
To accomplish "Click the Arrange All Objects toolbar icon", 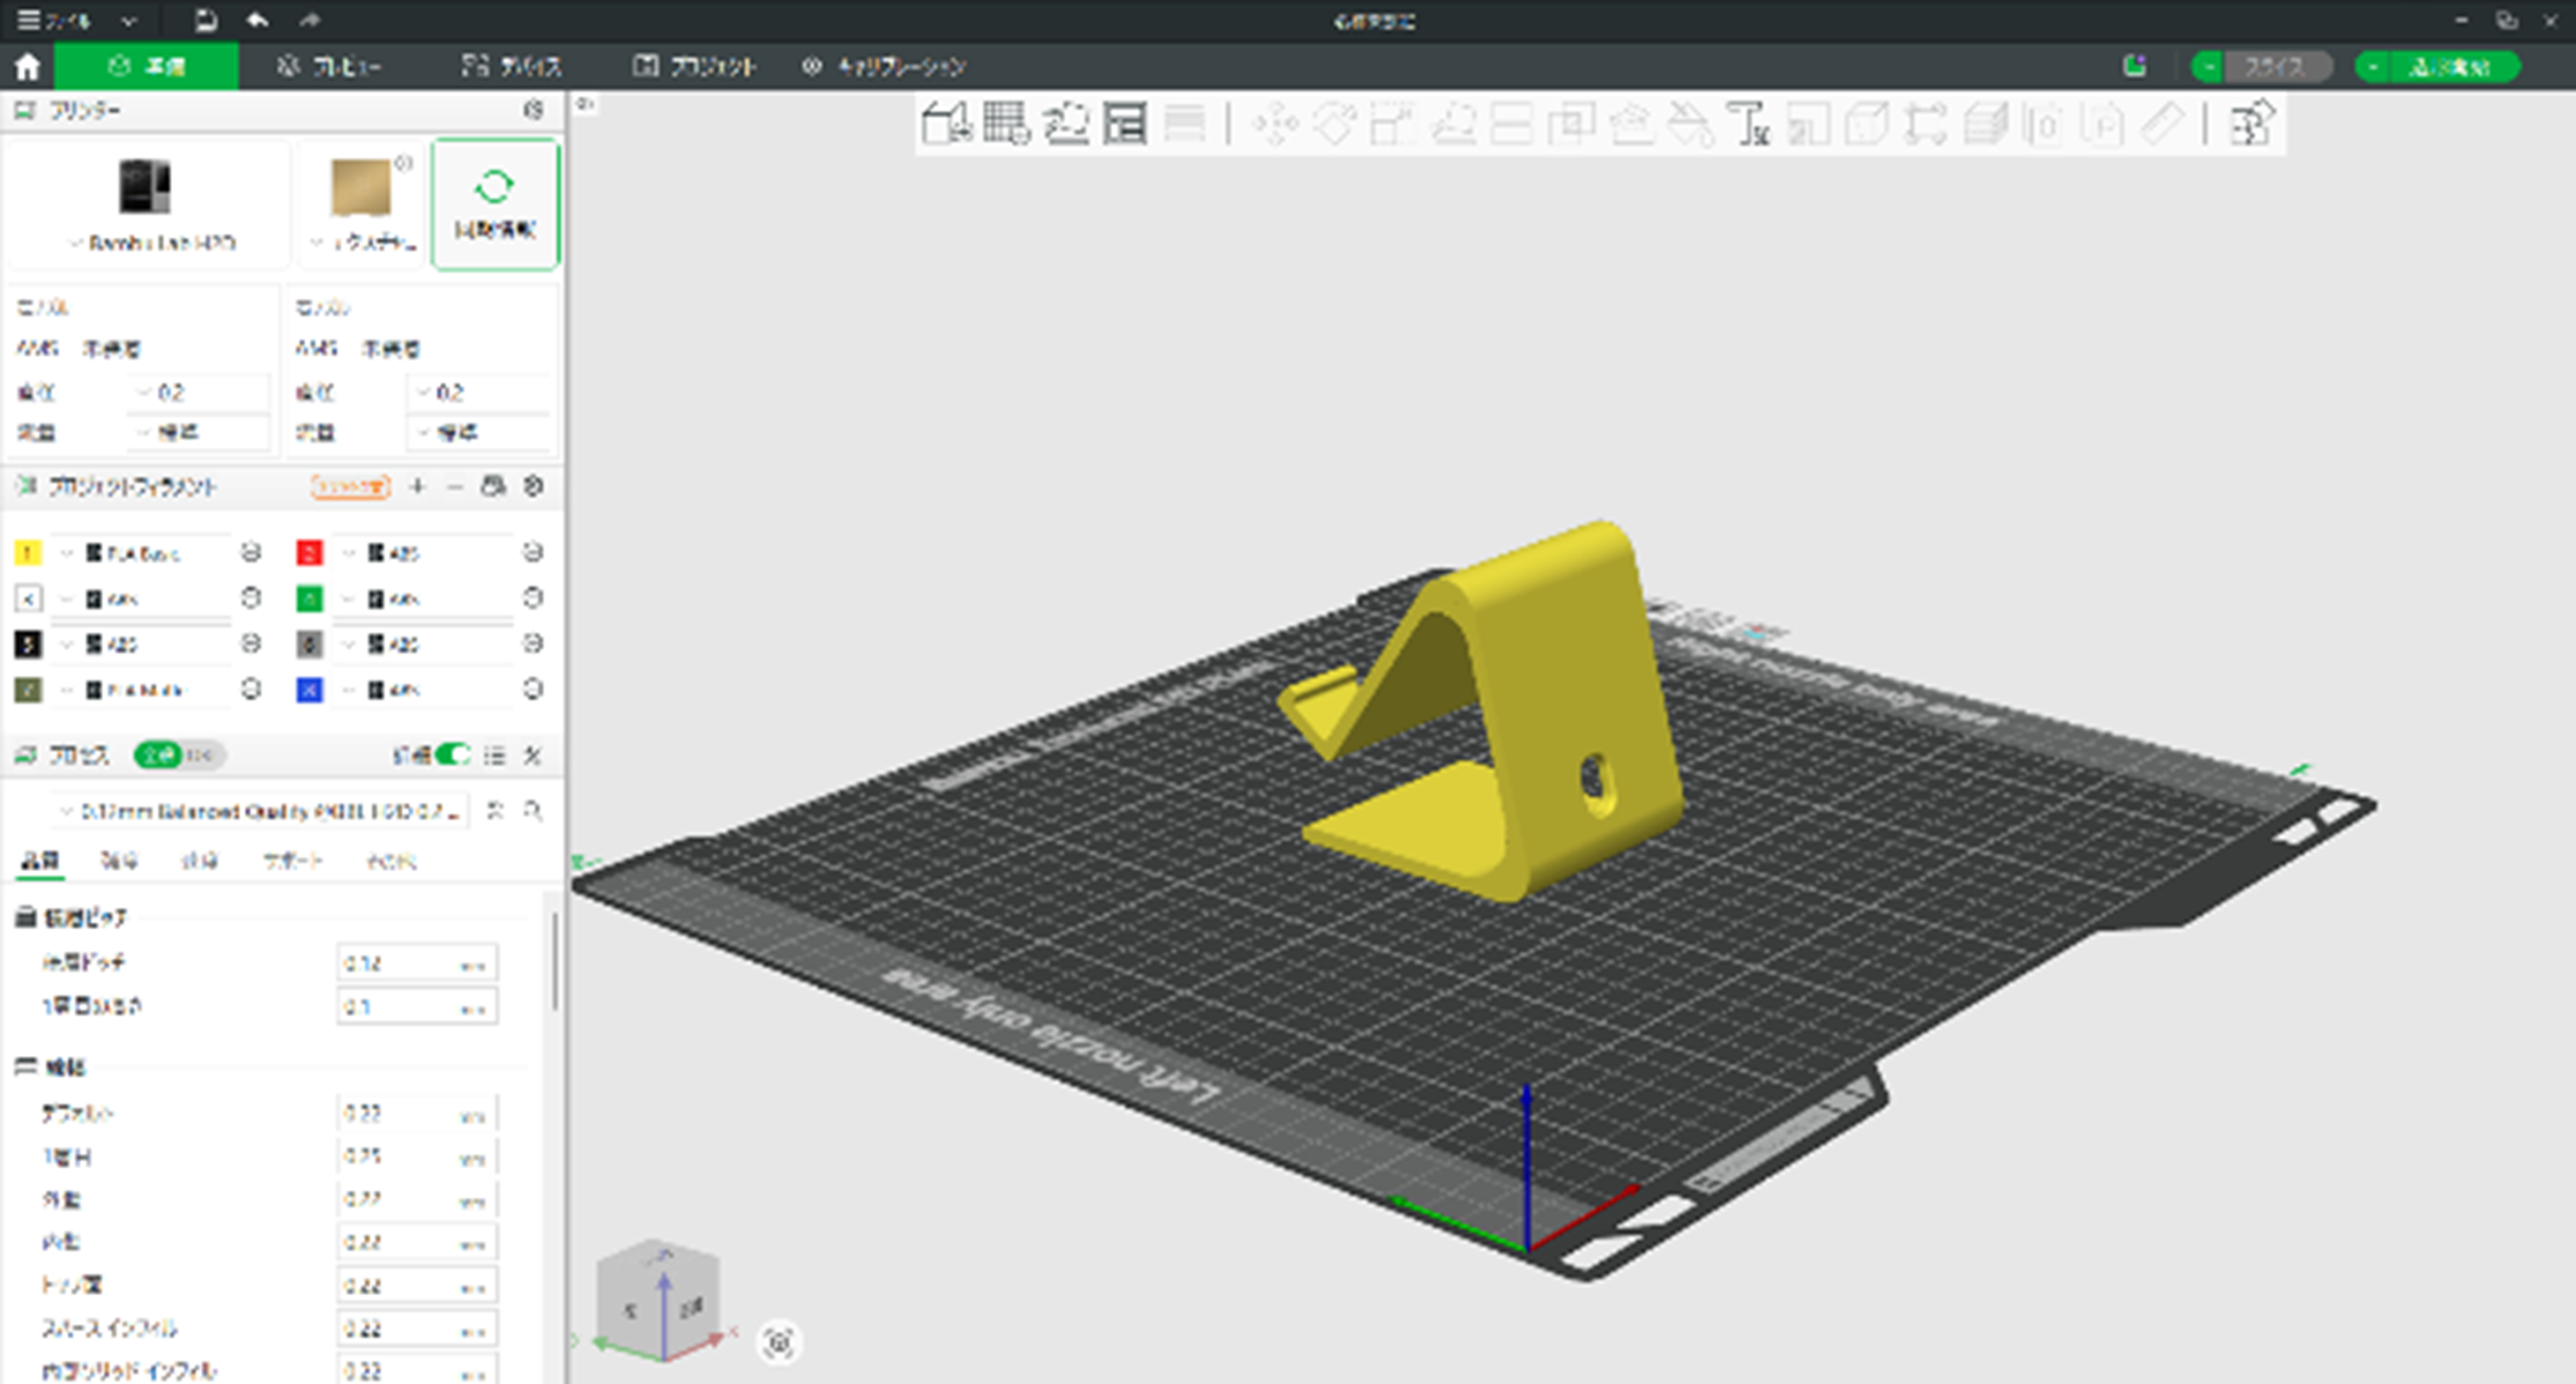I will (x=1125, y=125).
